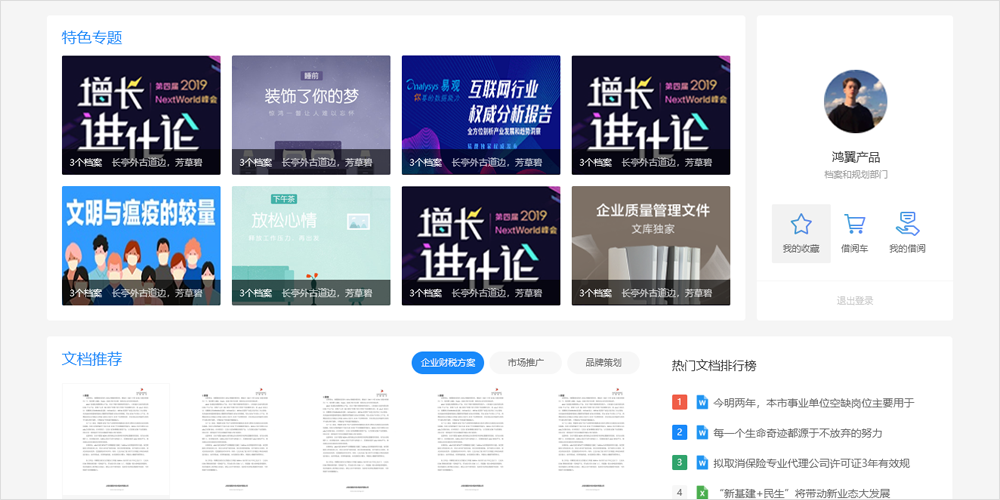Click the blue rank 2 badge
The height and width of the screenshot is (500, 1000).
pos(679,432)
